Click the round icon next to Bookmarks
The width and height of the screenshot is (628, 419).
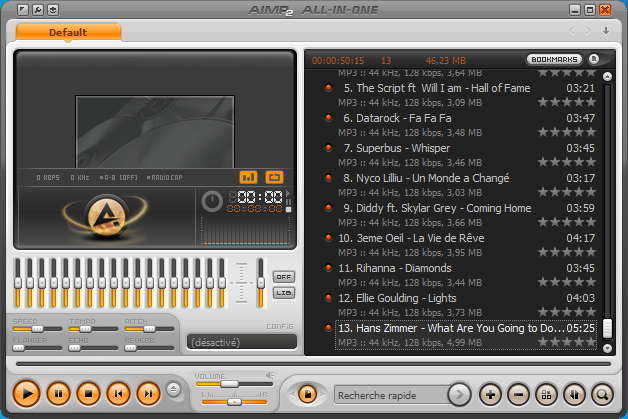click(594, 59)
